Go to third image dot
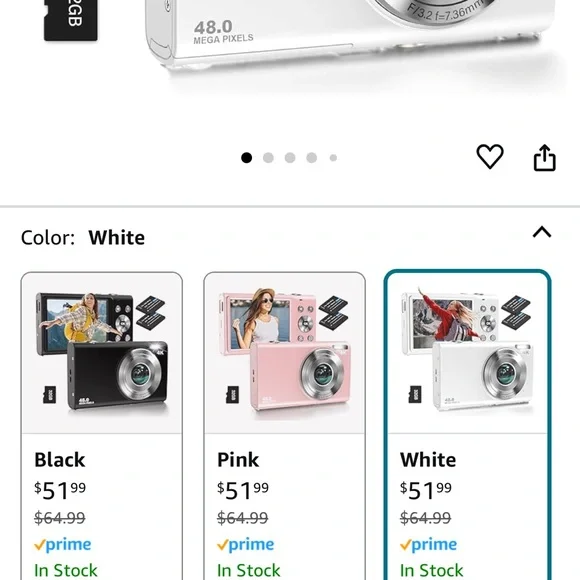580x580 pixels. [x=290, y=158]
